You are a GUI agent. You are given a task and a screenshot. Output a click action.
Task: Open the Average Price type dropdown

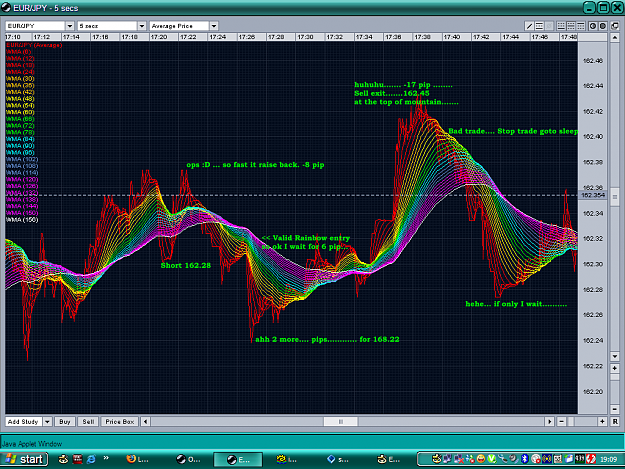point(214,26)
